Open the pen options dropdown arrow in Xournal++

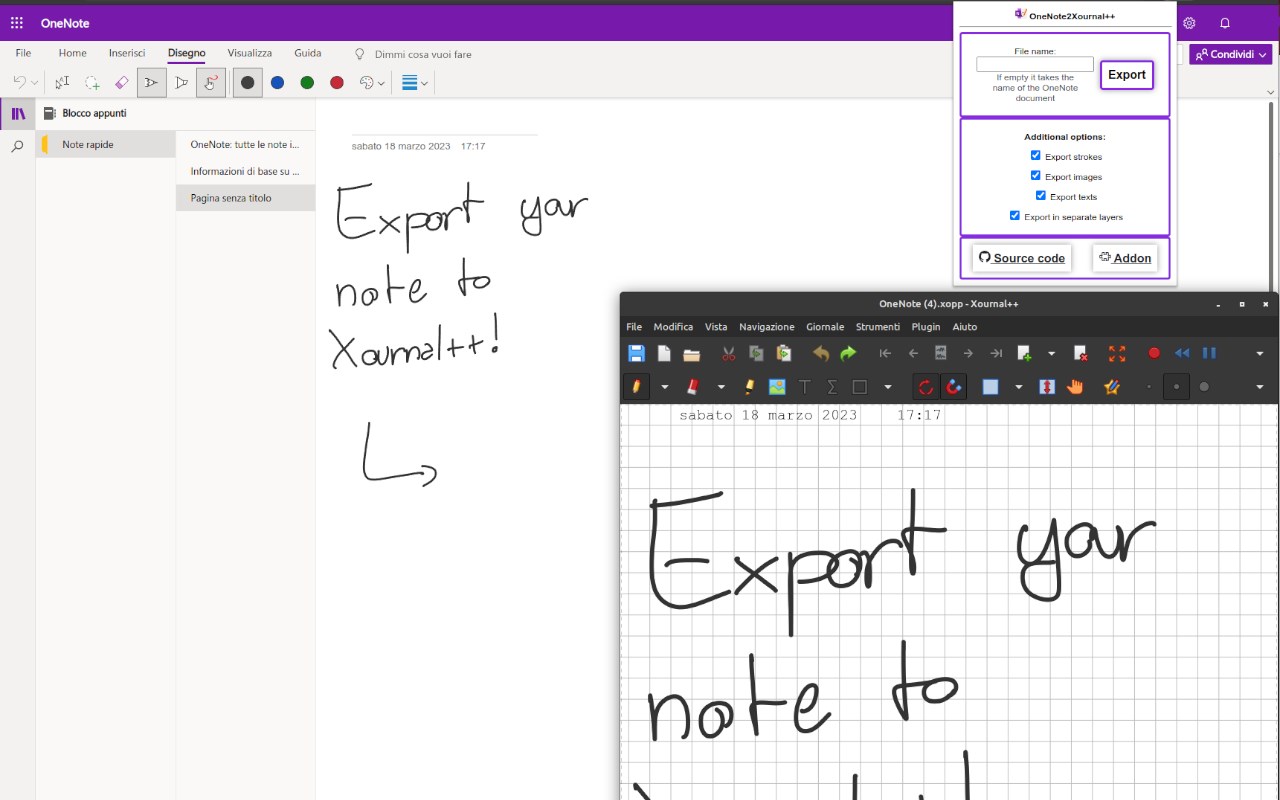tap(664, 386)
